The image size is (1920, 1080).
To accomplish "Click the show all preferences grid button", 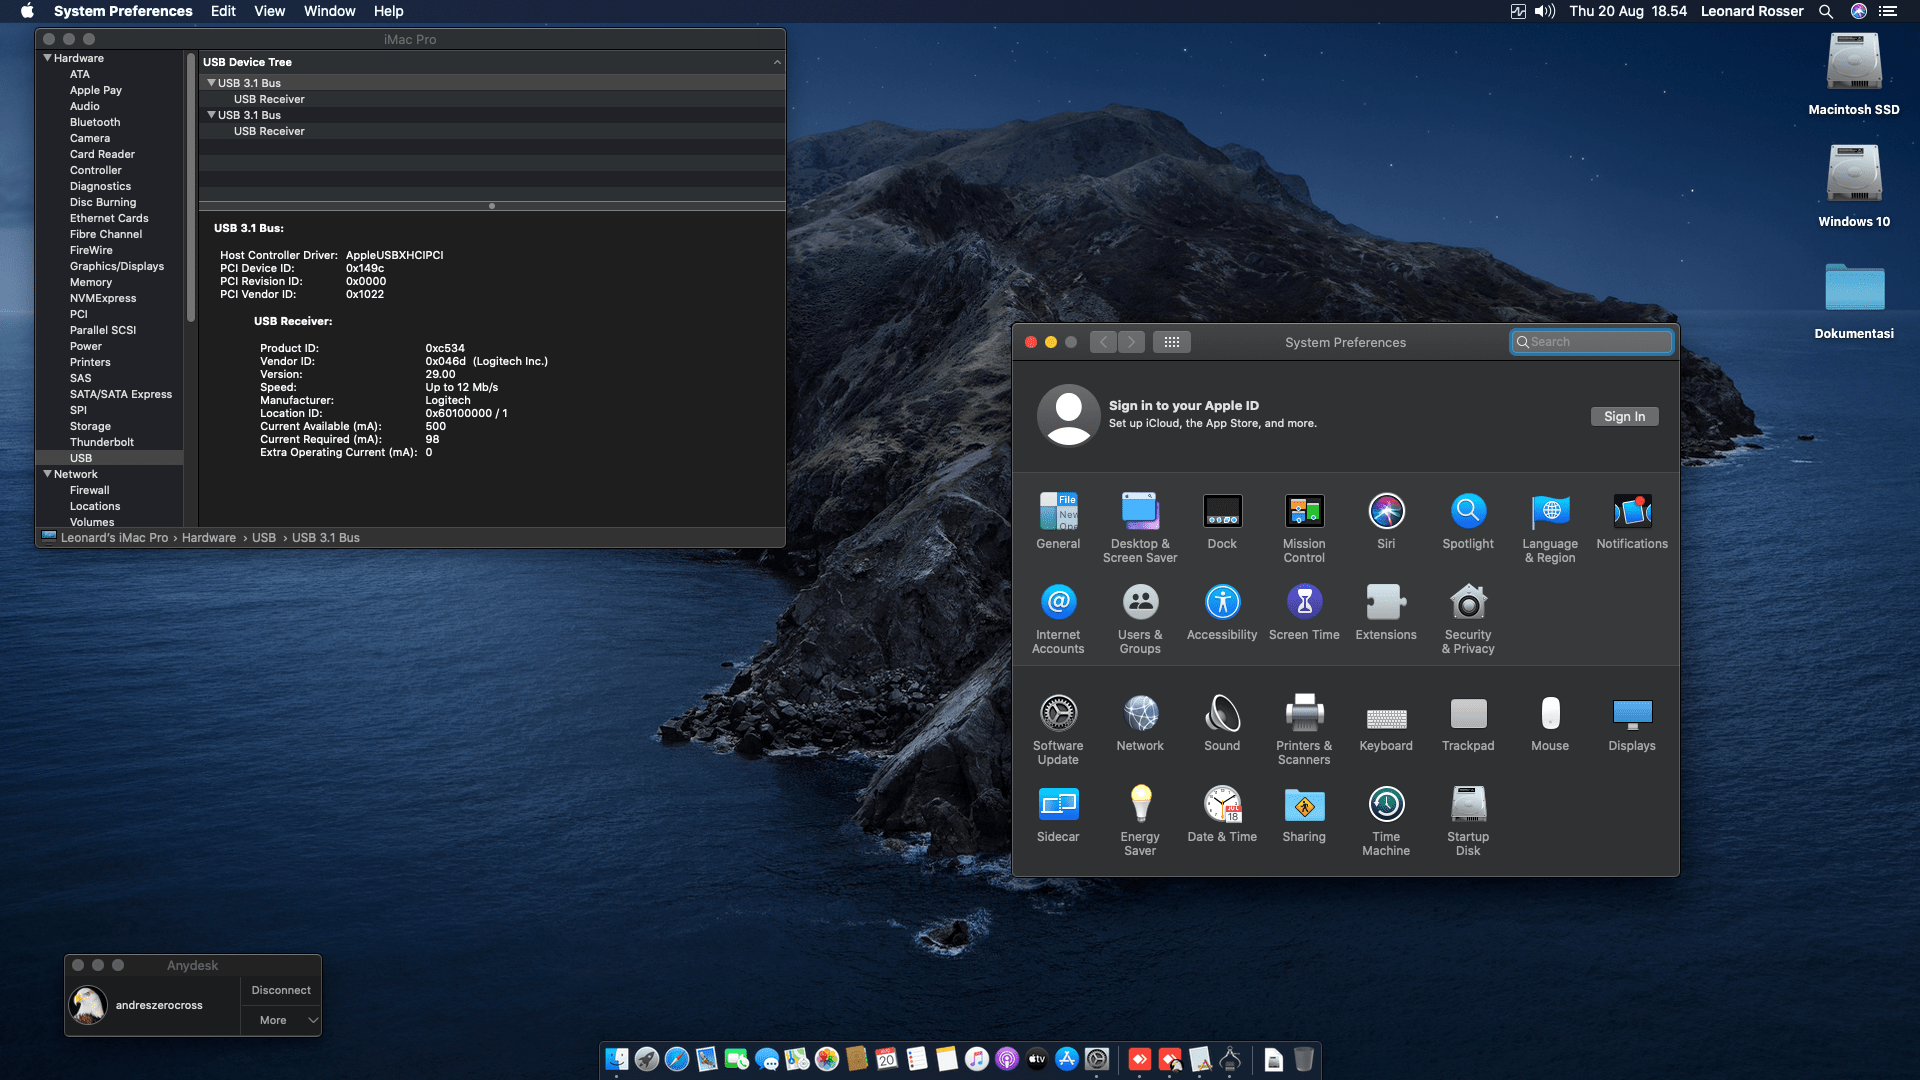I will click(x=1171, y=342).
